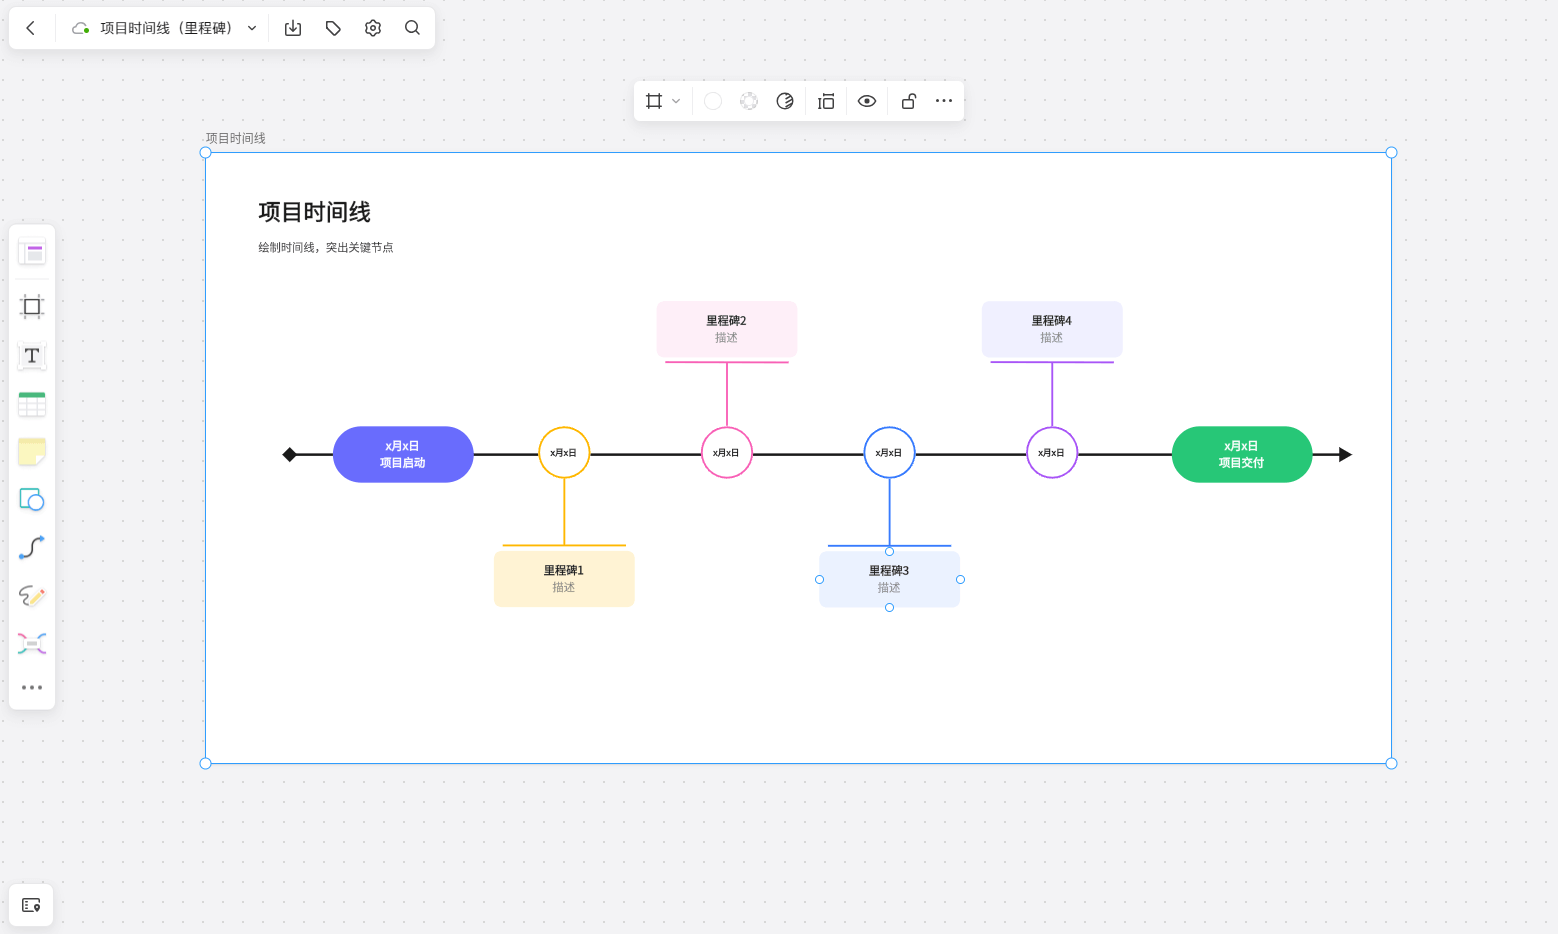Select the yellow x月x日 circle node
Viewport: 1558px width, 934px height.
(x=564, y=453)
